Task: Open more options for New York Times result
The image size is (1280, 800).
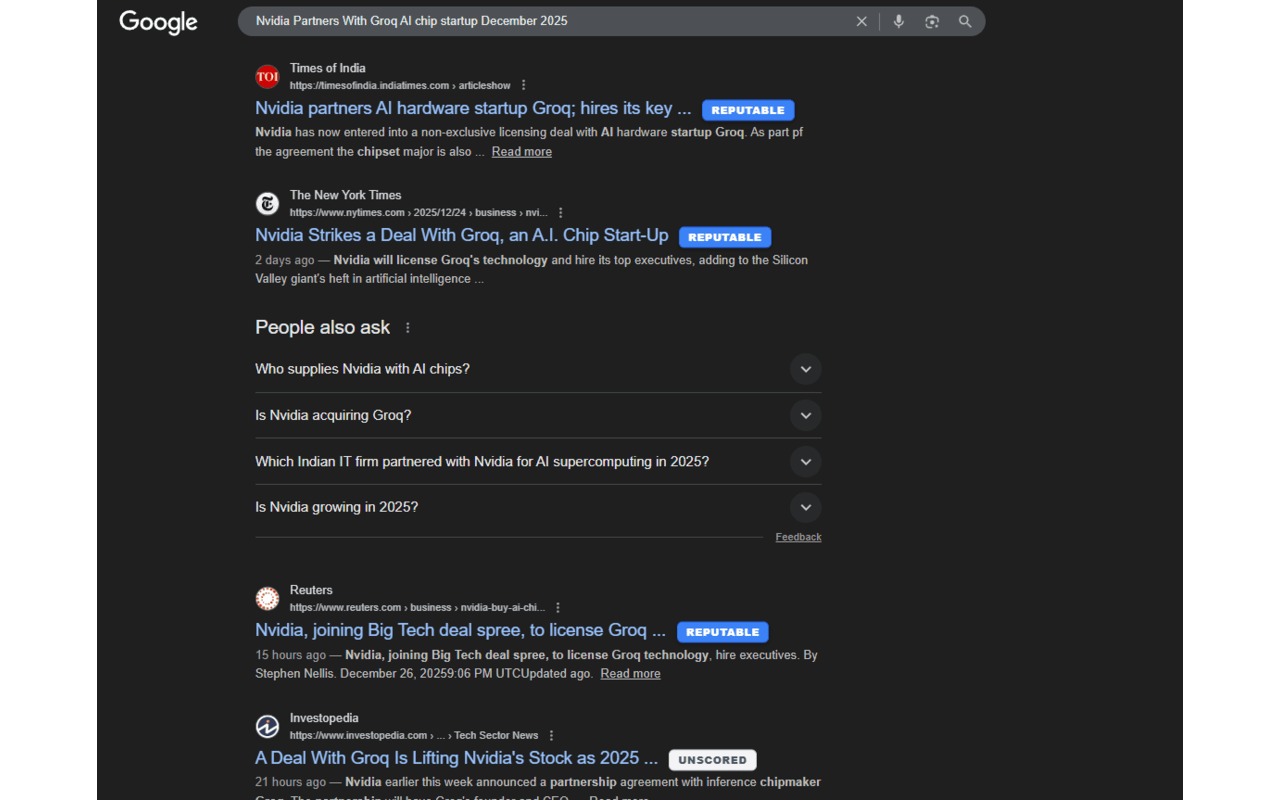Action: coord(561,213)
